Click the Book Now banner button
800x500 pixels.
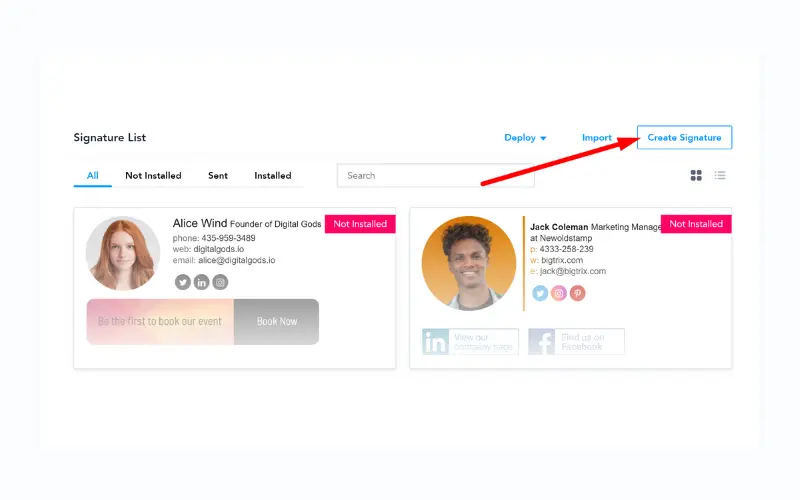tap(277, 321)
